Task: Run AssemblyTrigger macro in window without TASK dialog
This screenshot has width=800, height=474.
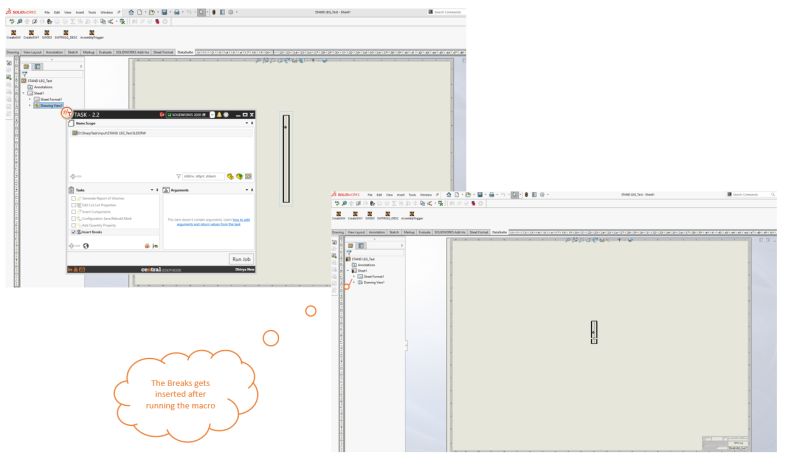Action: click(412, 216)
